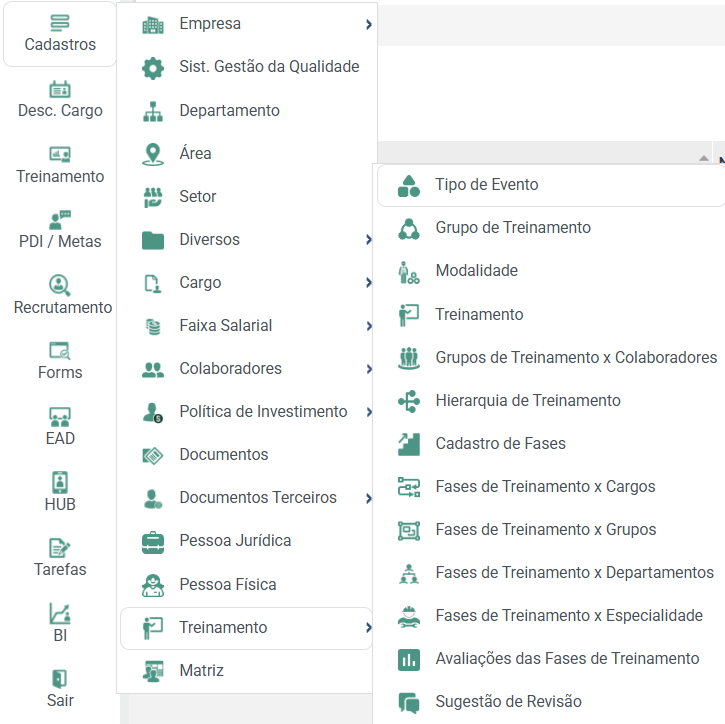Screen dimensions: 725x724
Task: Click the Tarefas notepad icon
Action: click(60, 548)
